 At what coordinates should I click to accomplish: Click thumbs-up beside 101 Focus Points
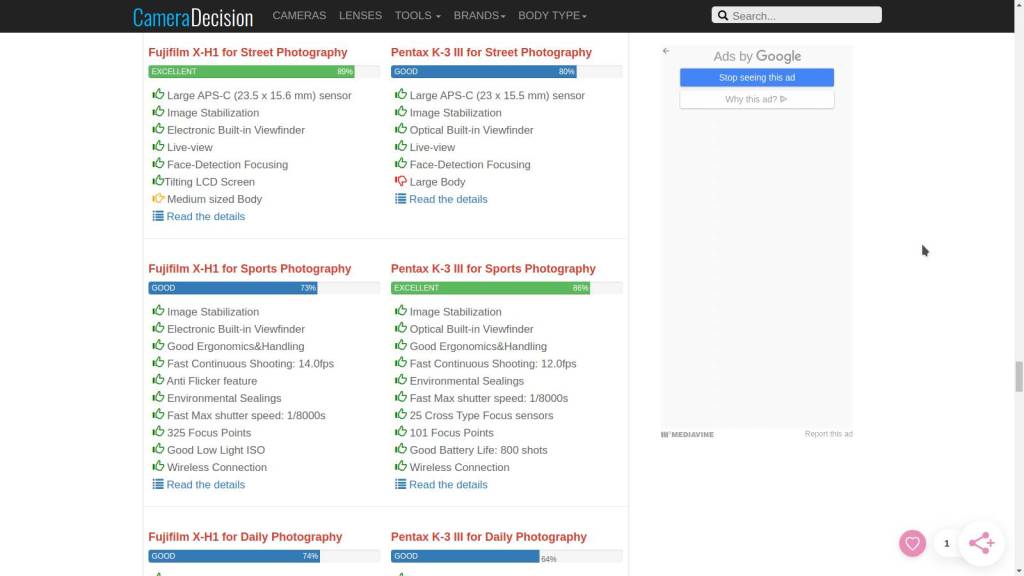(401, 431)
